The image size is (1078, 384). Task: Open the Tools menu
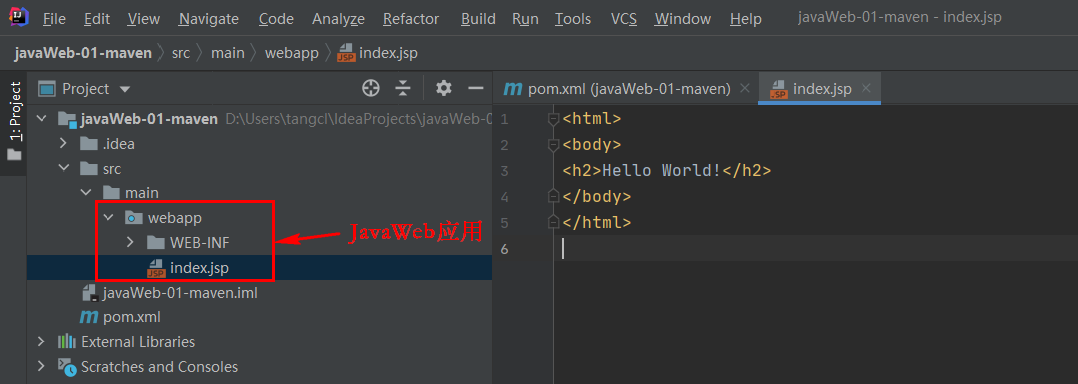[x=573, y=19]
